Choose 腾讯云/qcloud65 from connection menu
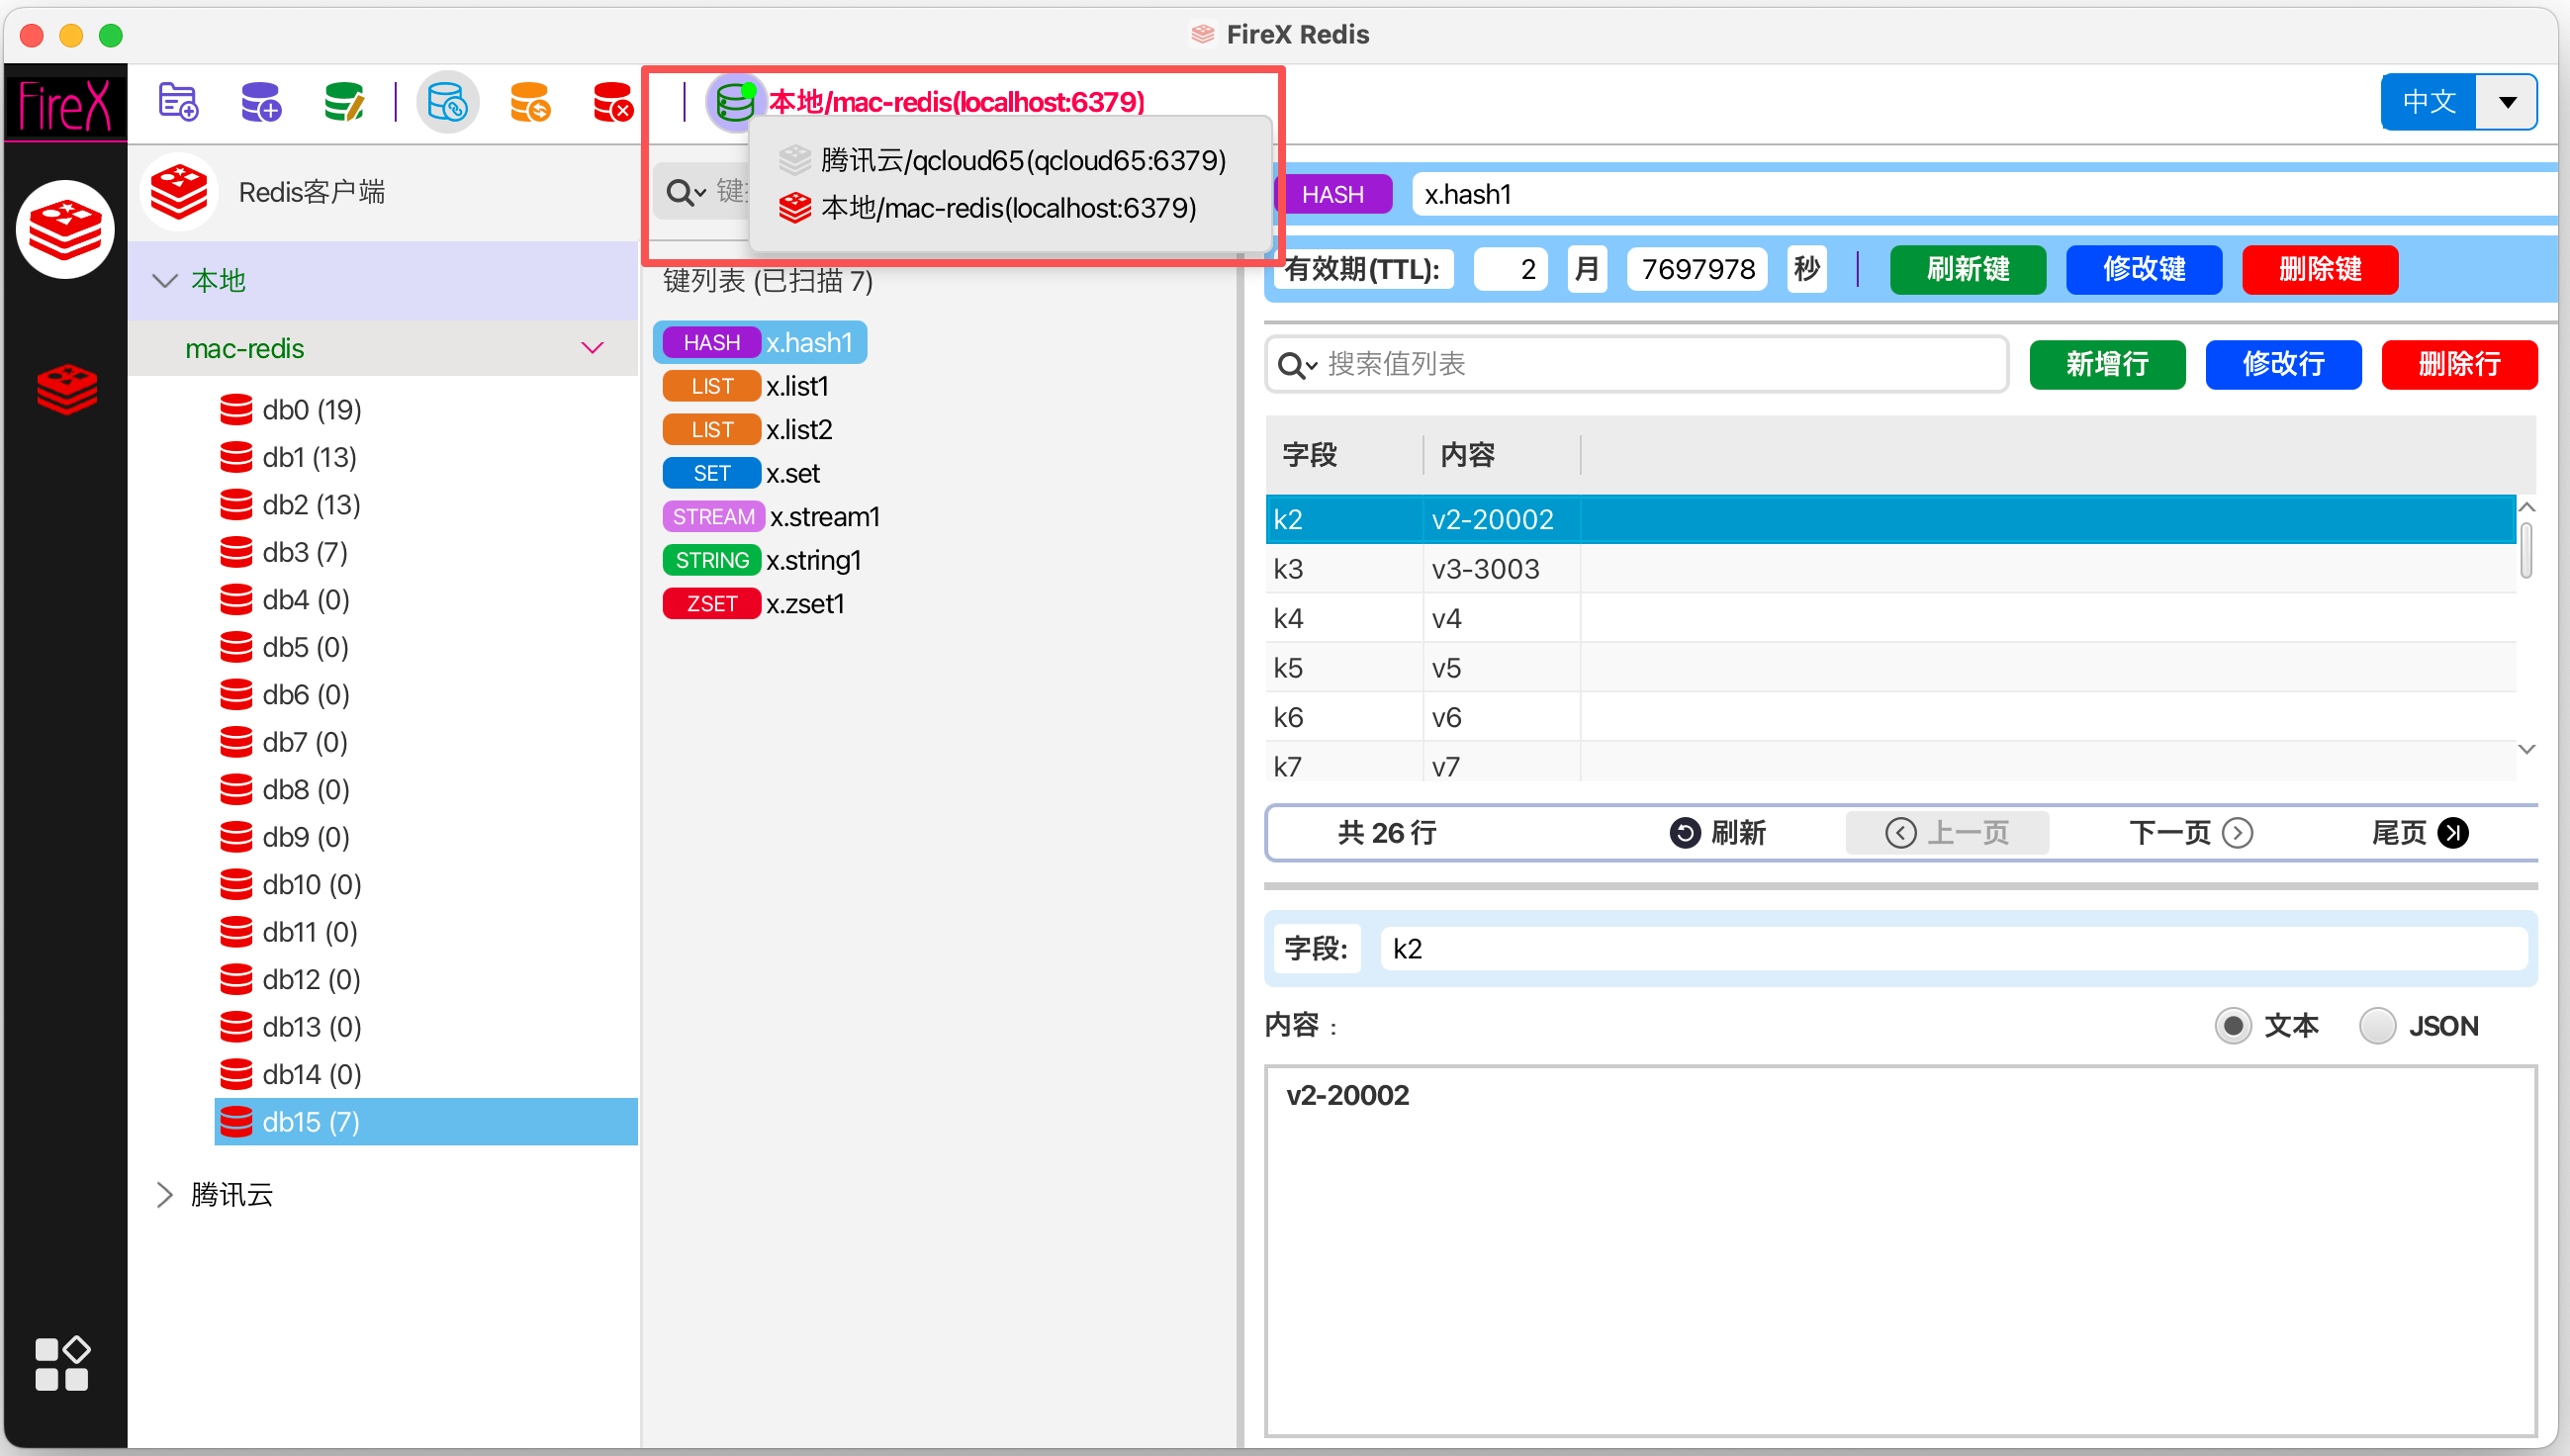2570x1456 pixels. [1022, 160]
